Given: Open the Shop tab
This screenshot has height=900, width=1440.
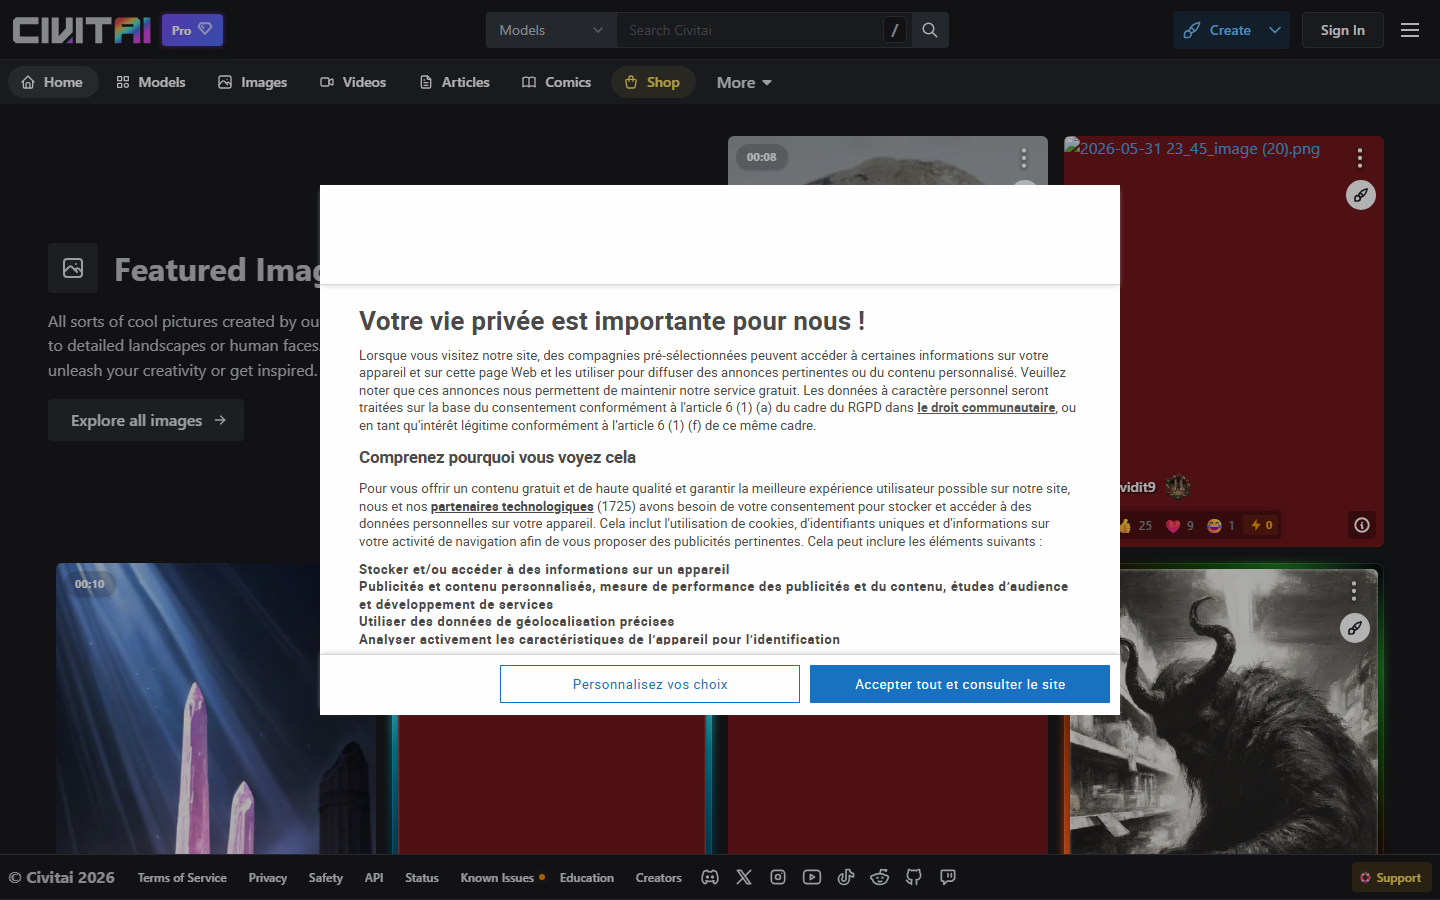Looking at the screenshot, I should pos(653,82).
